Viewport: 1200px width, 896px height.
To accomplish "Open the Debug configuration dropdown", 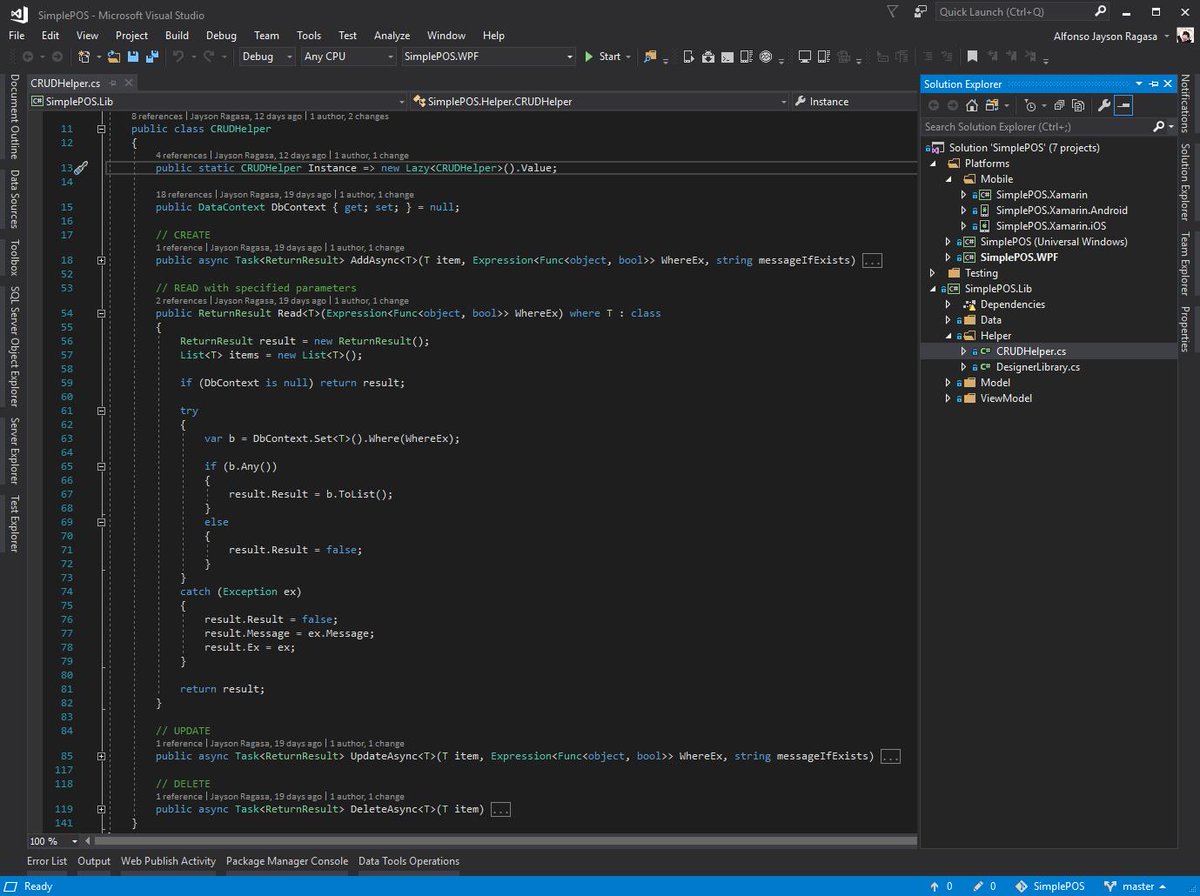I will (267, 57).
